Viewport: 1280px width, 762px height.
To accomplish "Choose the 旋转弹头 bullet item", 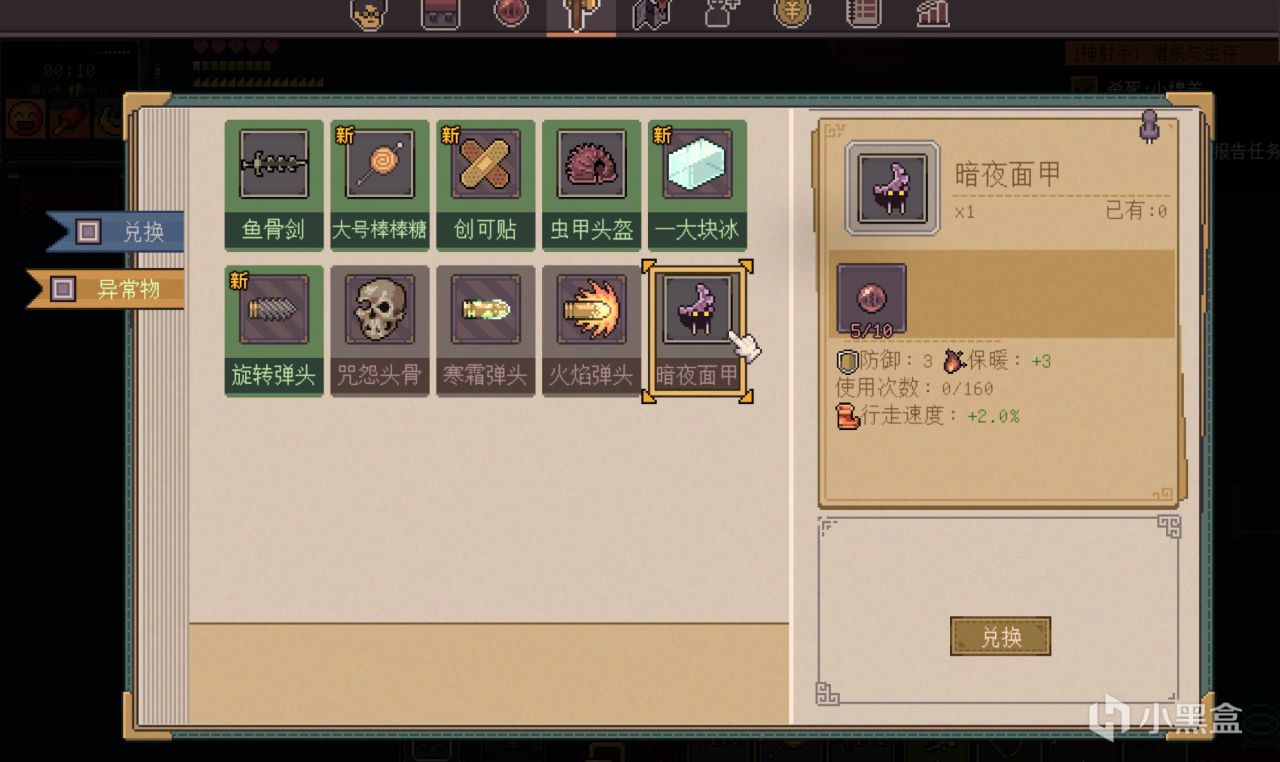I will [x=274, y=331].
